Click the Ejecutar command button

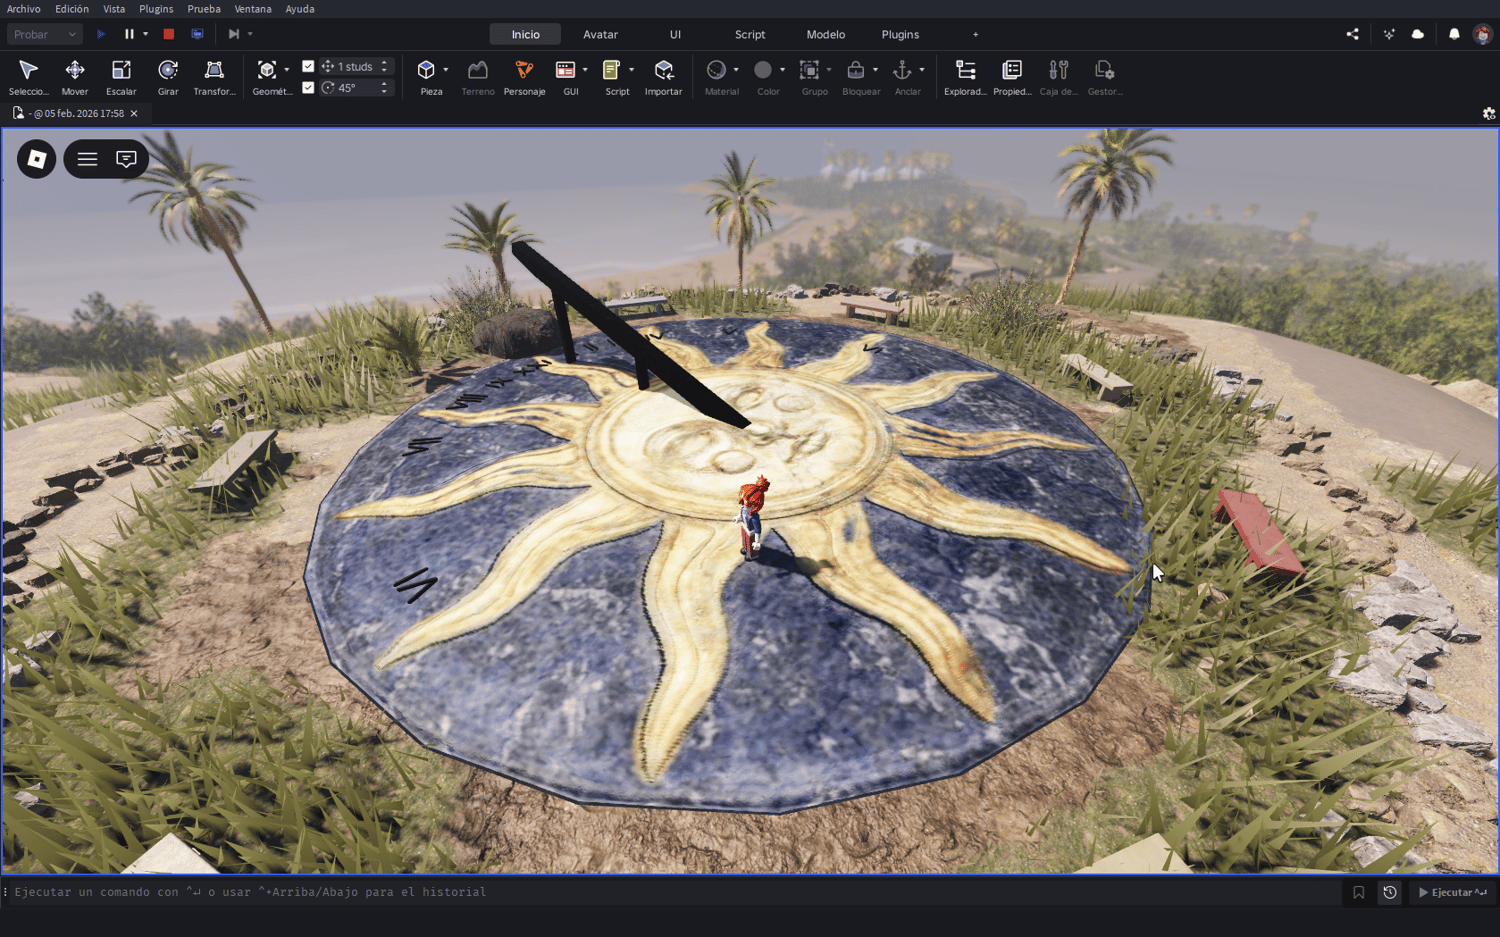click(x=1453, y=892)
